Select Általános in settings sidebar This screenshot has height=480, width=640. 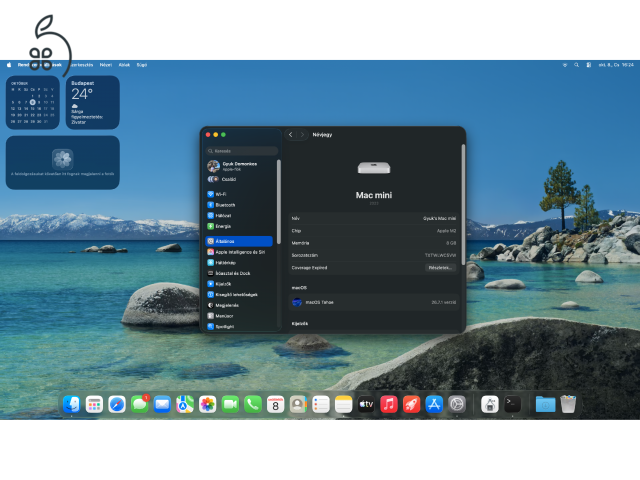tap(239, 241)
